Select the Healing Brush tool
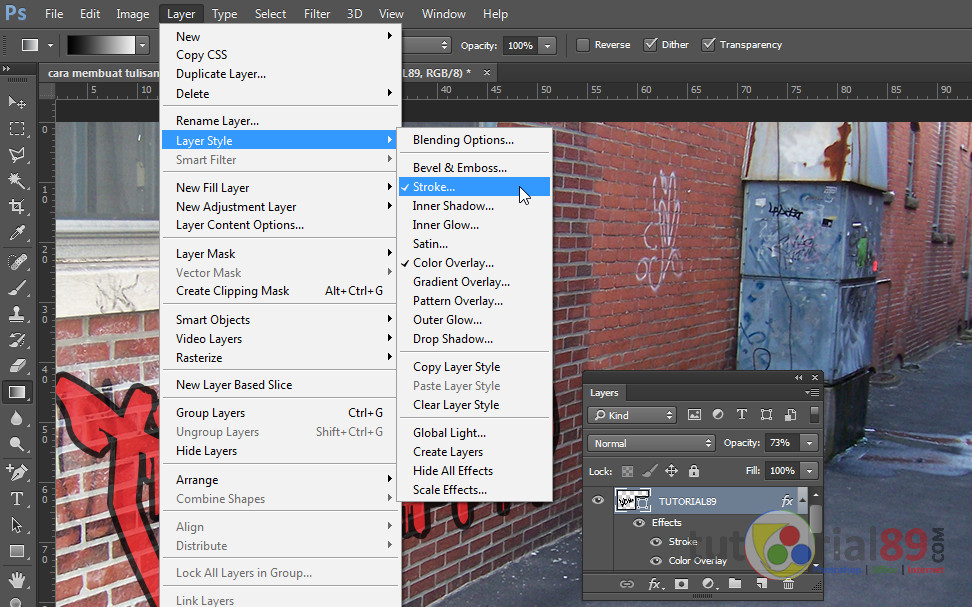972x607 pixels. (x=17, y=262)
